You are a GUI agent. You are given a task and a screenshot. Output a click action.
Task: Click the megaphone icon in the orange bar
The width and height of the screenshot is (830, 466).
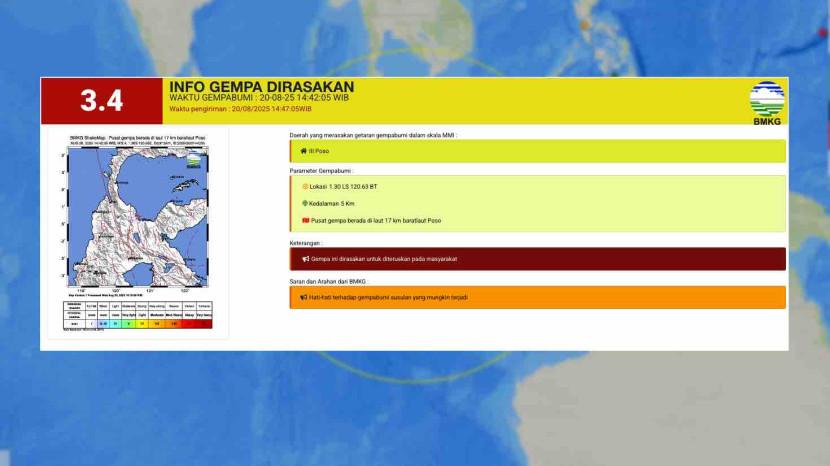pos(304,297)
